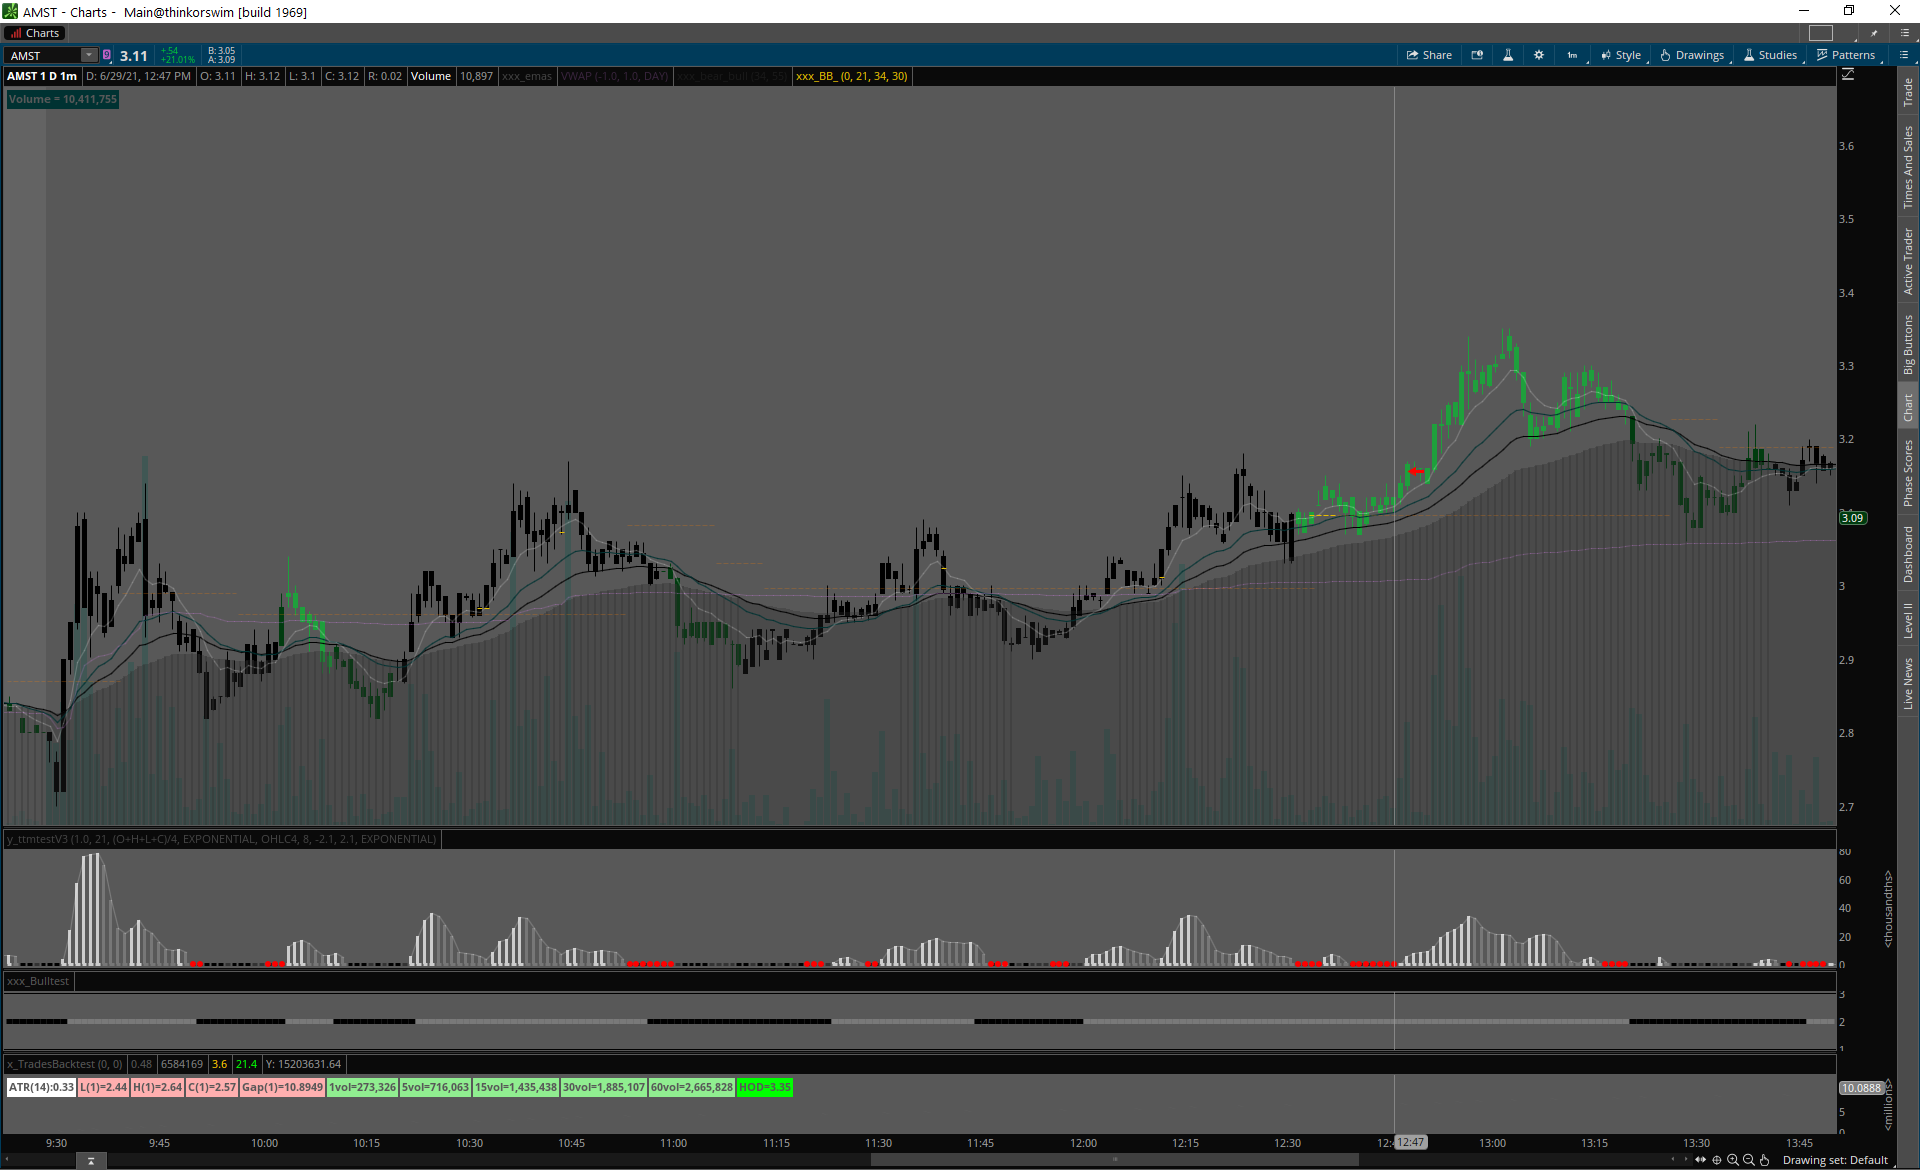
Task: Open the Studies menu button
Action: (x=1771, y=55)
